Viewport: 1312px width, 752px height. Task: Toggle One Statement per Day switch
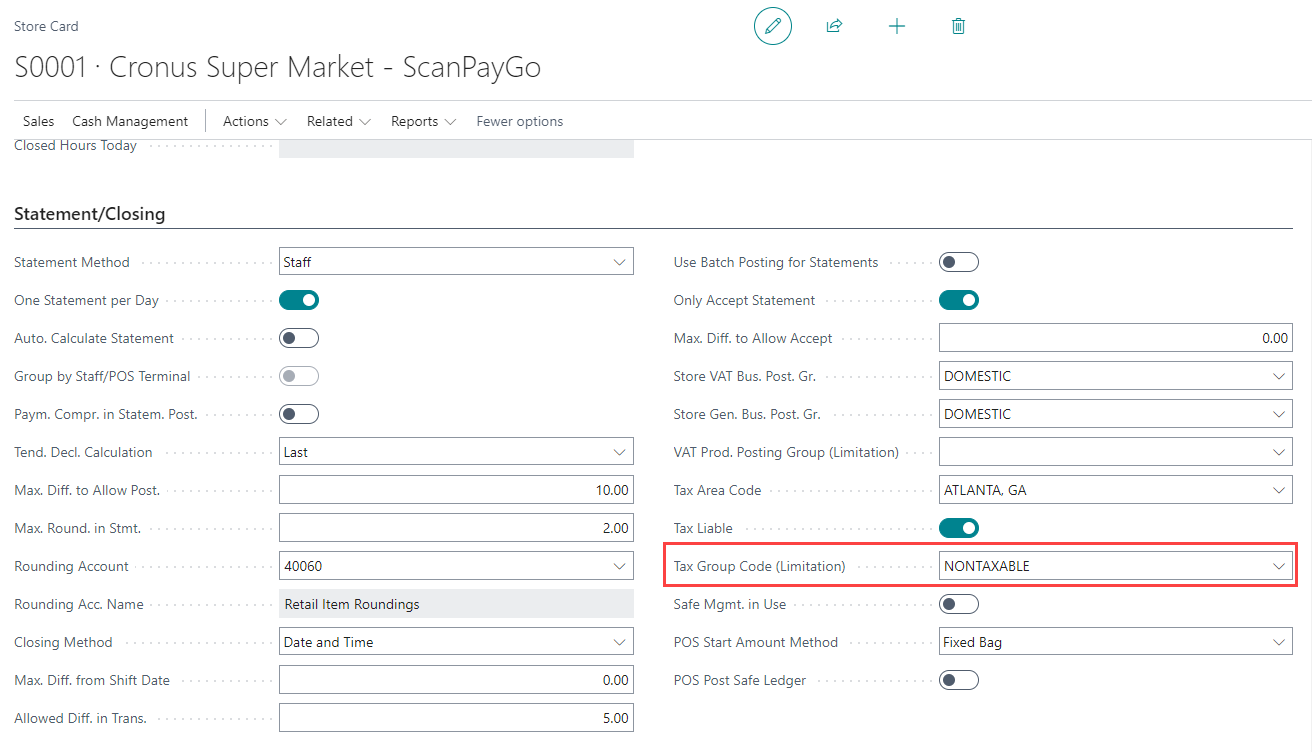[299, 300]
